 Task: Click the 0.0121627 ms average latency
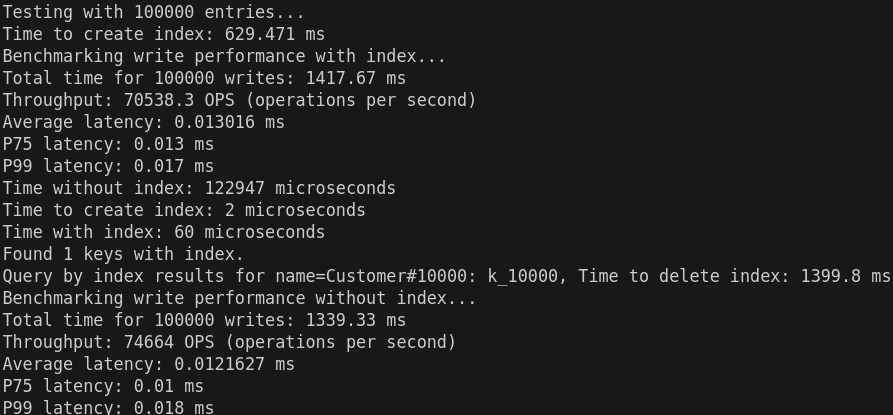click(x=234, y=364)
